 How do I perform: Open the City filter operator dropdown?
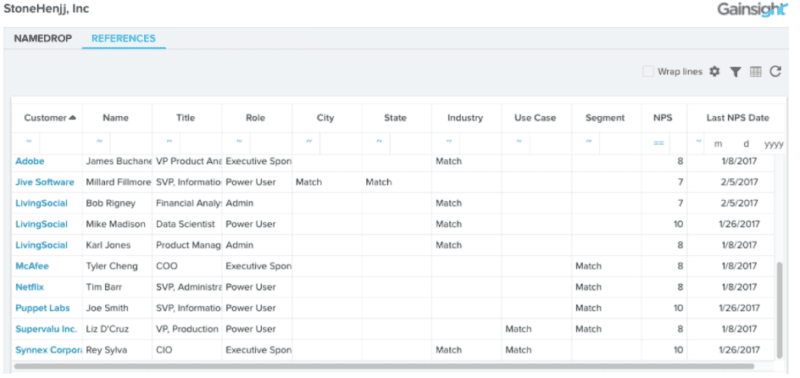(309, 142)
